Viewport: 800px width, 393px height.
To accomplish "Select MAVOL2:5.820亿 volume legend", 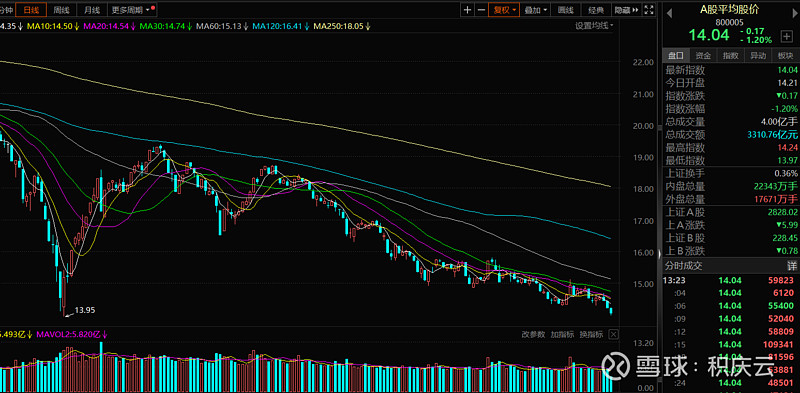I will [72, 334].
